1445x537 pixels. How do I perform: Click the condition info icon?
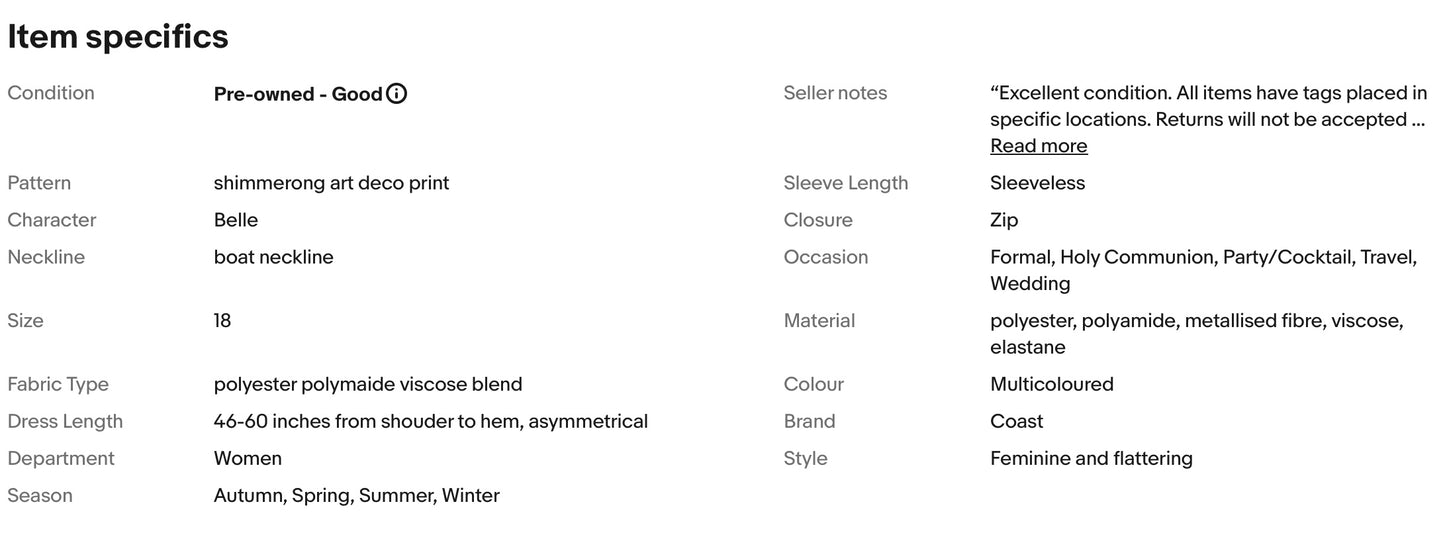(x=397, y=94)
